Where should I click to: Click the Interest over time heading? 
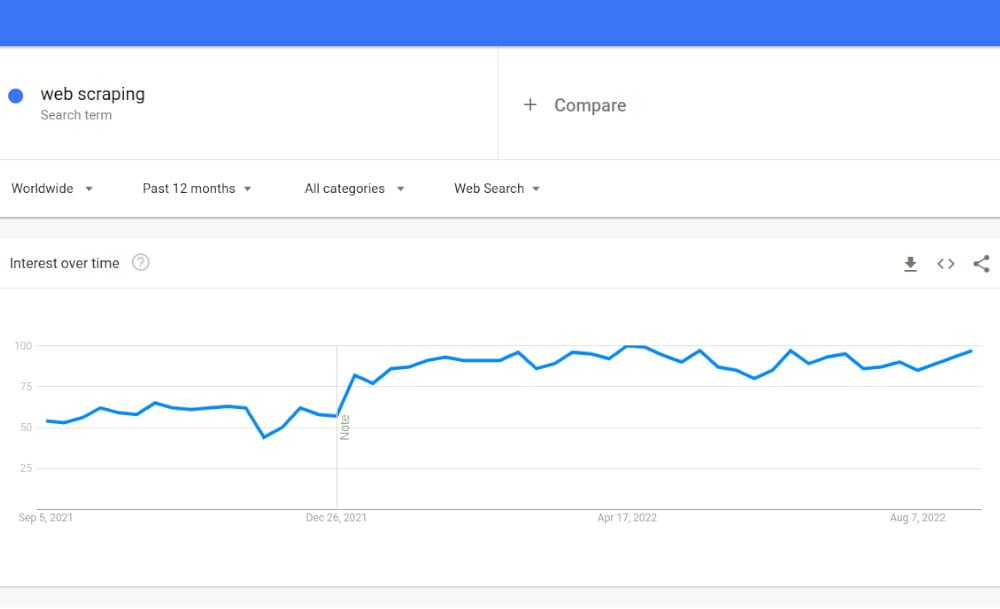pyautogui.click(x=65, y=262)
